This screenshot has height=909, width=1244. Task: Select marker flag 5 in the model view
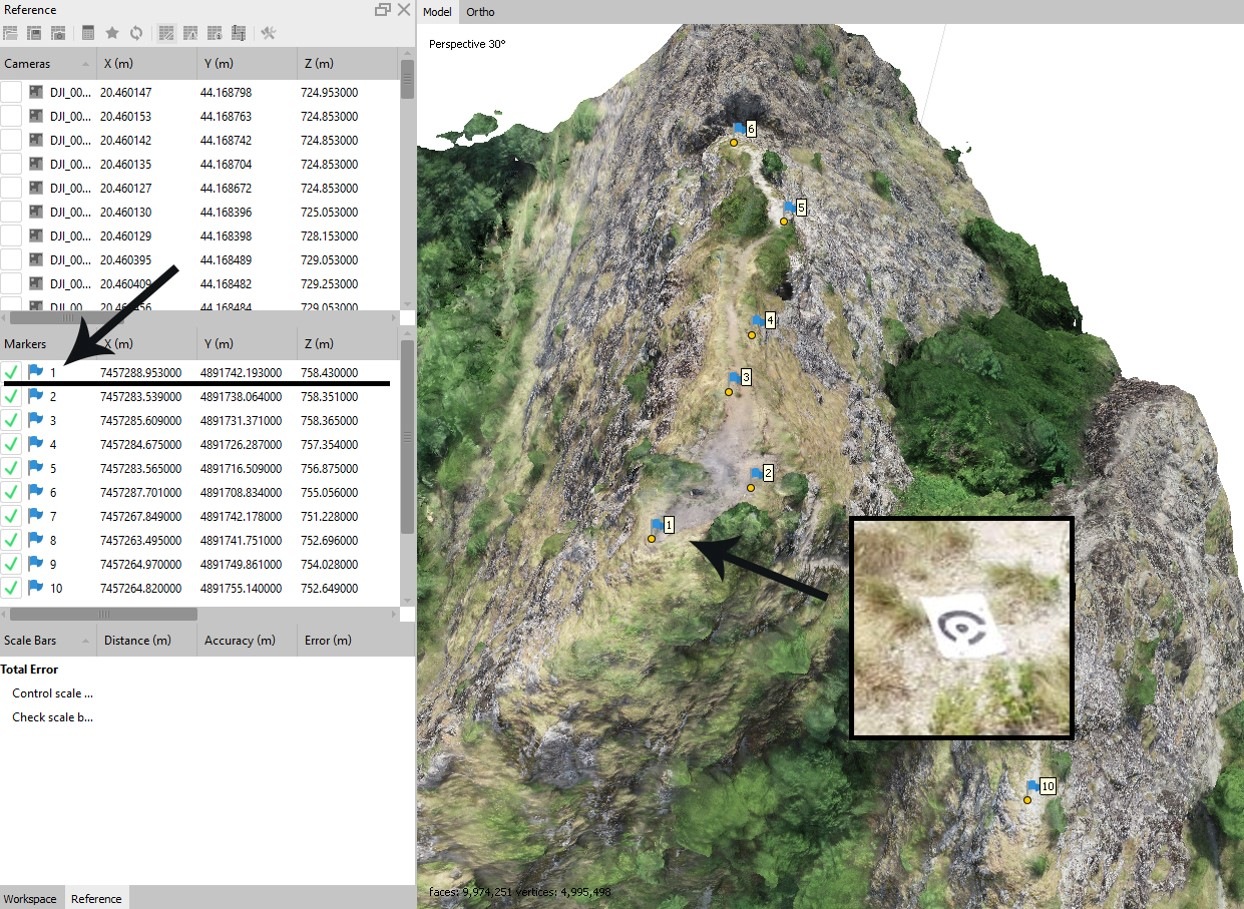[x=789, y=208]
